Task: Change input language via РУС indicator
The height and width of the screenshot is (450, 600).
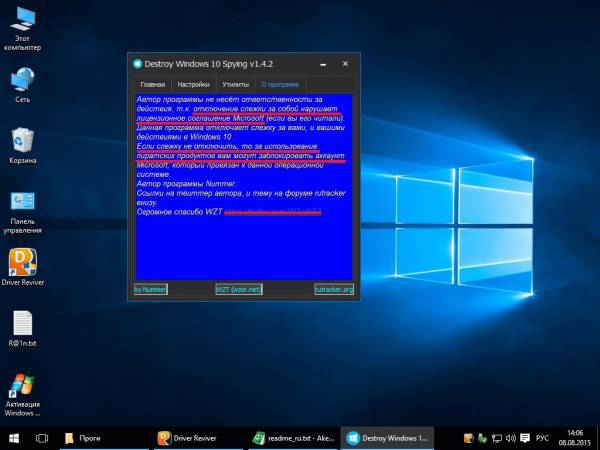Action: click(x=542, y=438)
